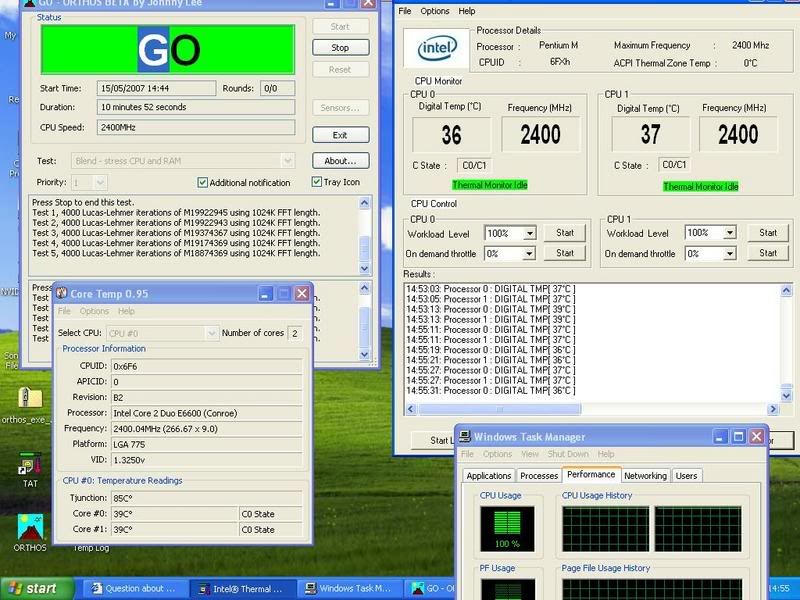Click the Processor field Intel Core 2 Duo E6600
Screen dimensions: 800x600
coord(206,413)
